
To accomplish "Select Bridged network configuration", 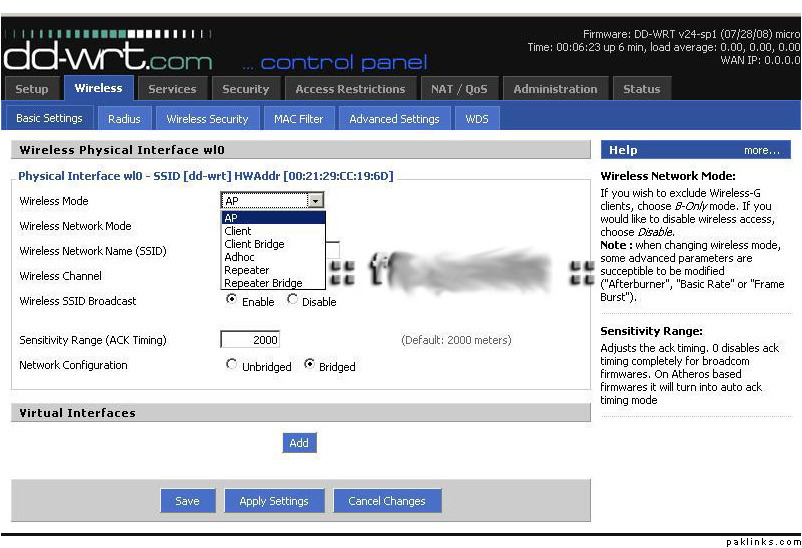I will pos(309,365).
